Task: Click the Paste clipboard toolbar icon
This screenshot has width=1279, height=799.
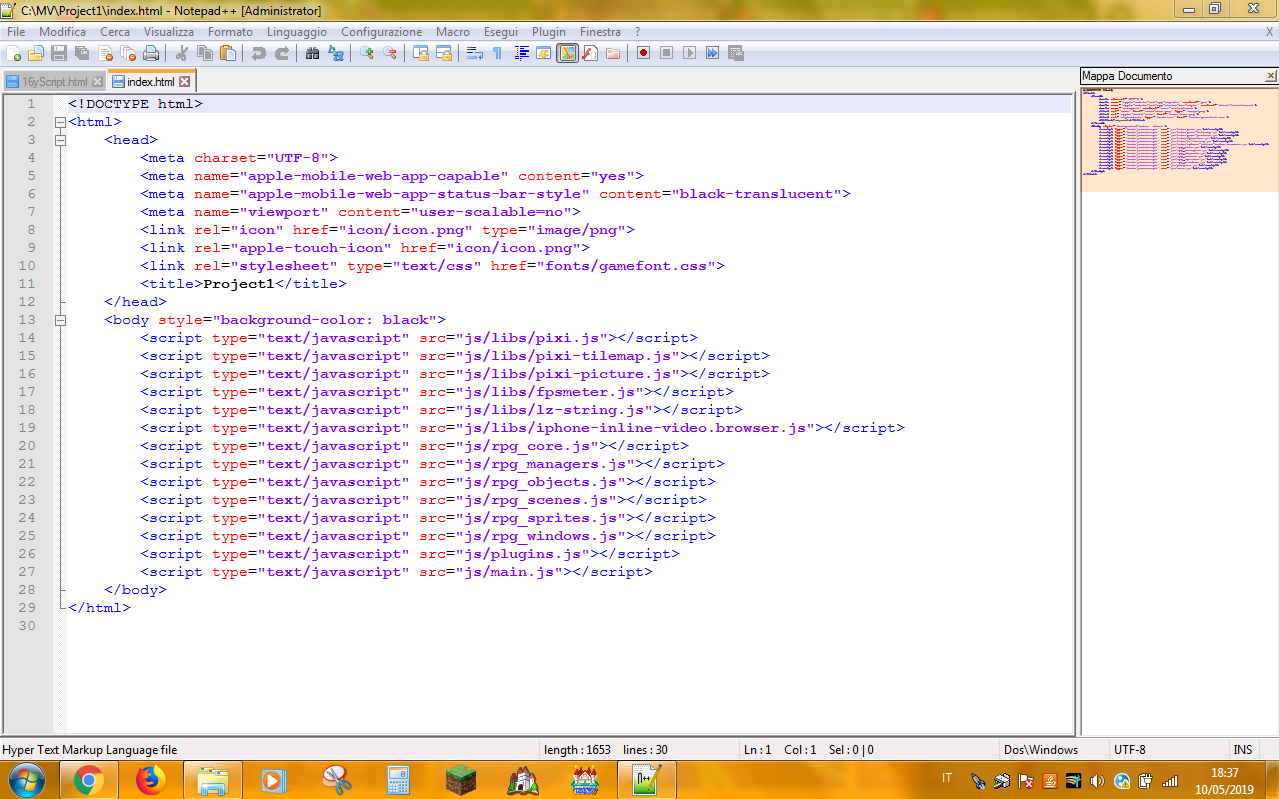Action: coord(229,53)
